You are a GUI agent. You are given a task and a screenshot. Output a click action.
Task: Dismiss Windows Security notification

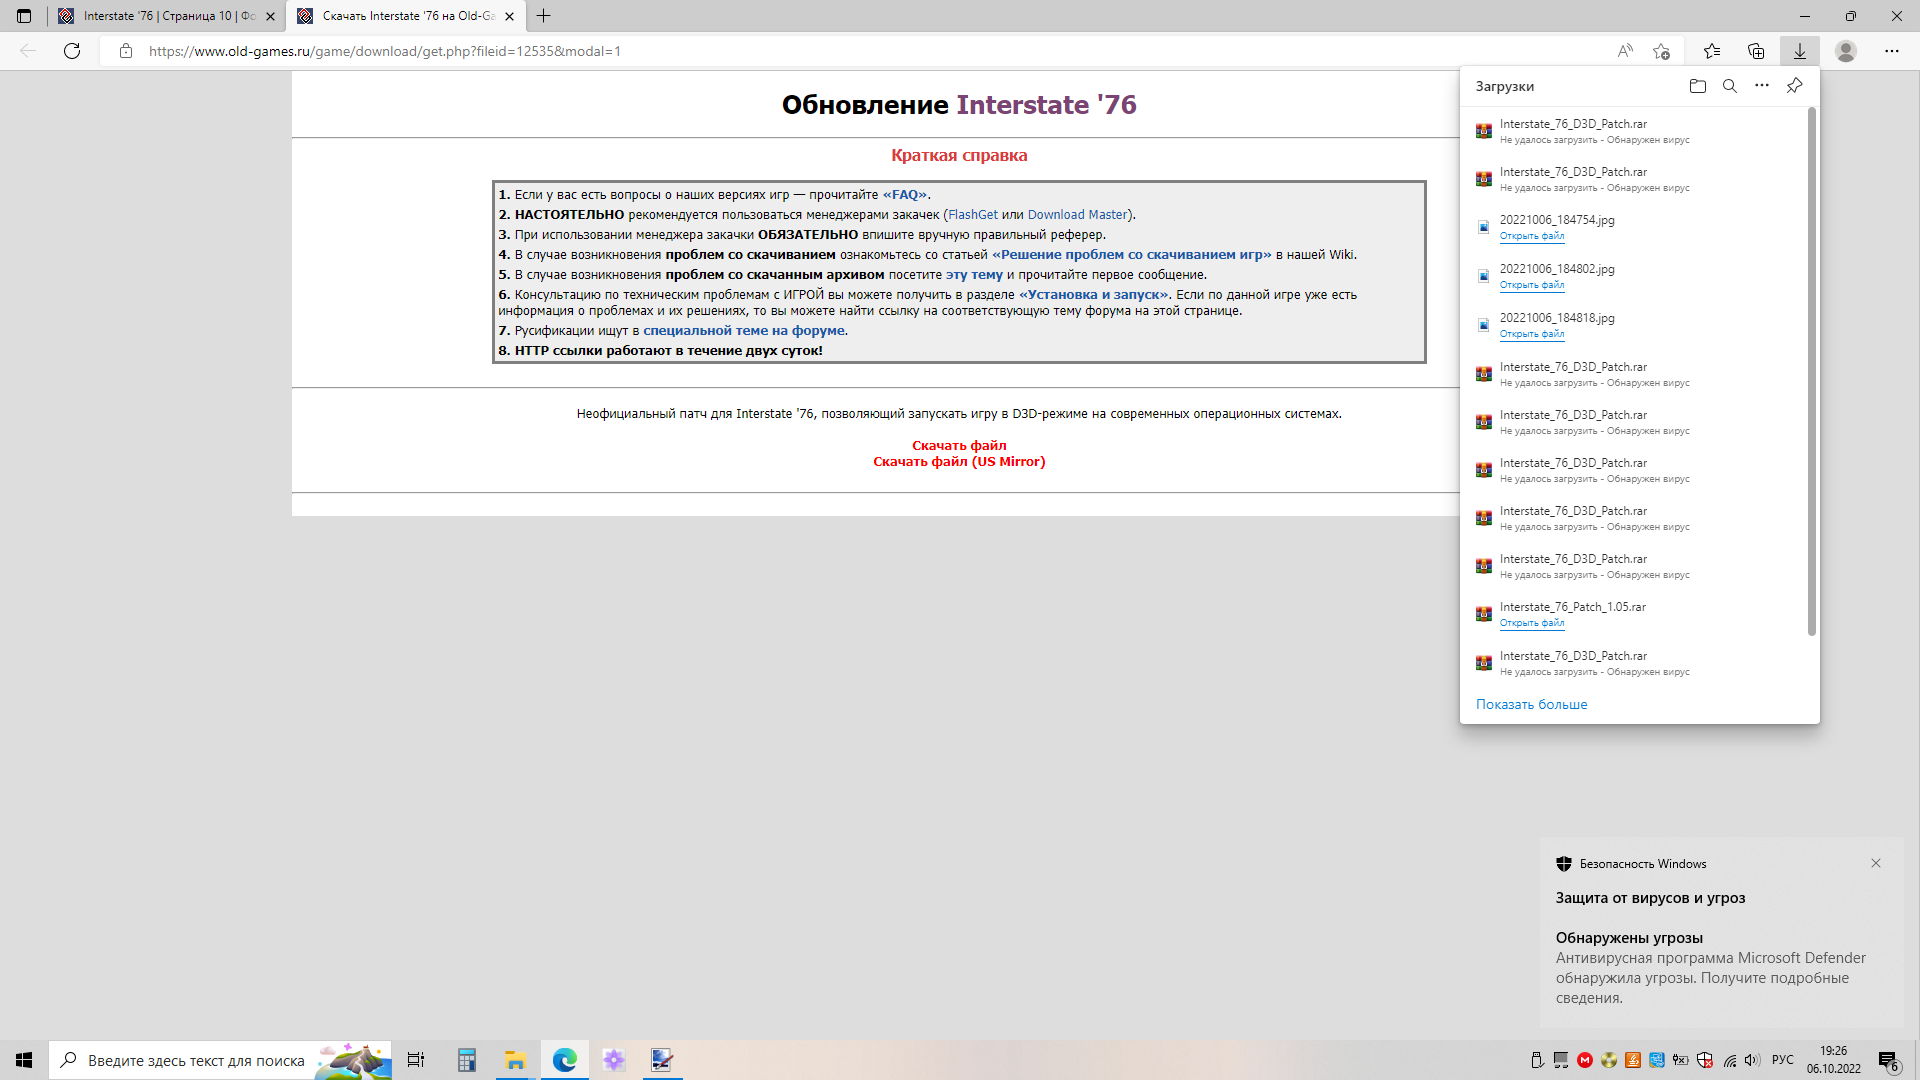coord(1876,863)
